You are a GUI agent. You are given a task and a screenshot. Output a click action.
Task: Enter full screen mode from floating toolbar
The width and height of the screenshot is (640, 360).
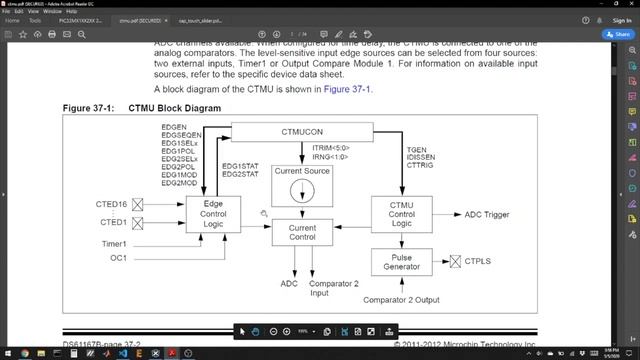[x=371, y=332]
